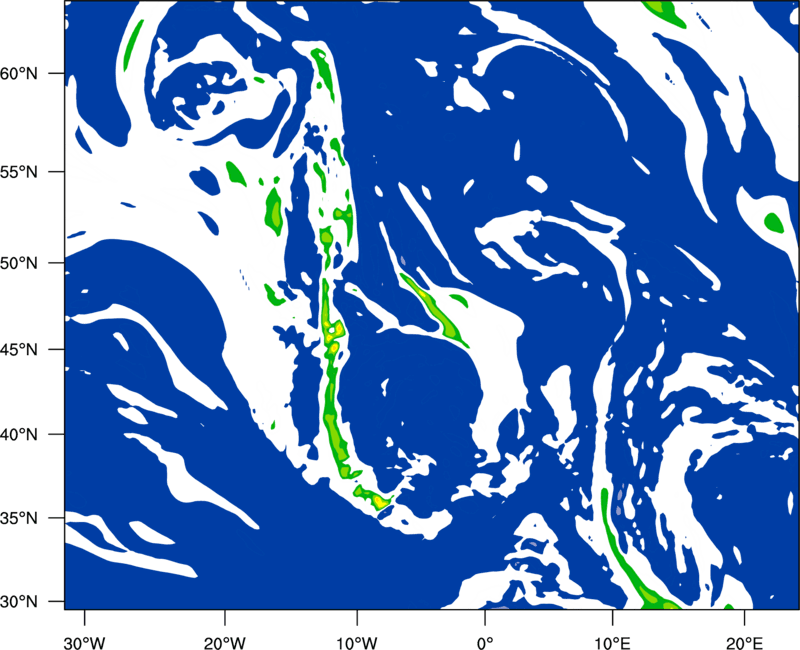Click the 30°N latitude label
The width and height of the screenshot is (800, 650).
19,602
